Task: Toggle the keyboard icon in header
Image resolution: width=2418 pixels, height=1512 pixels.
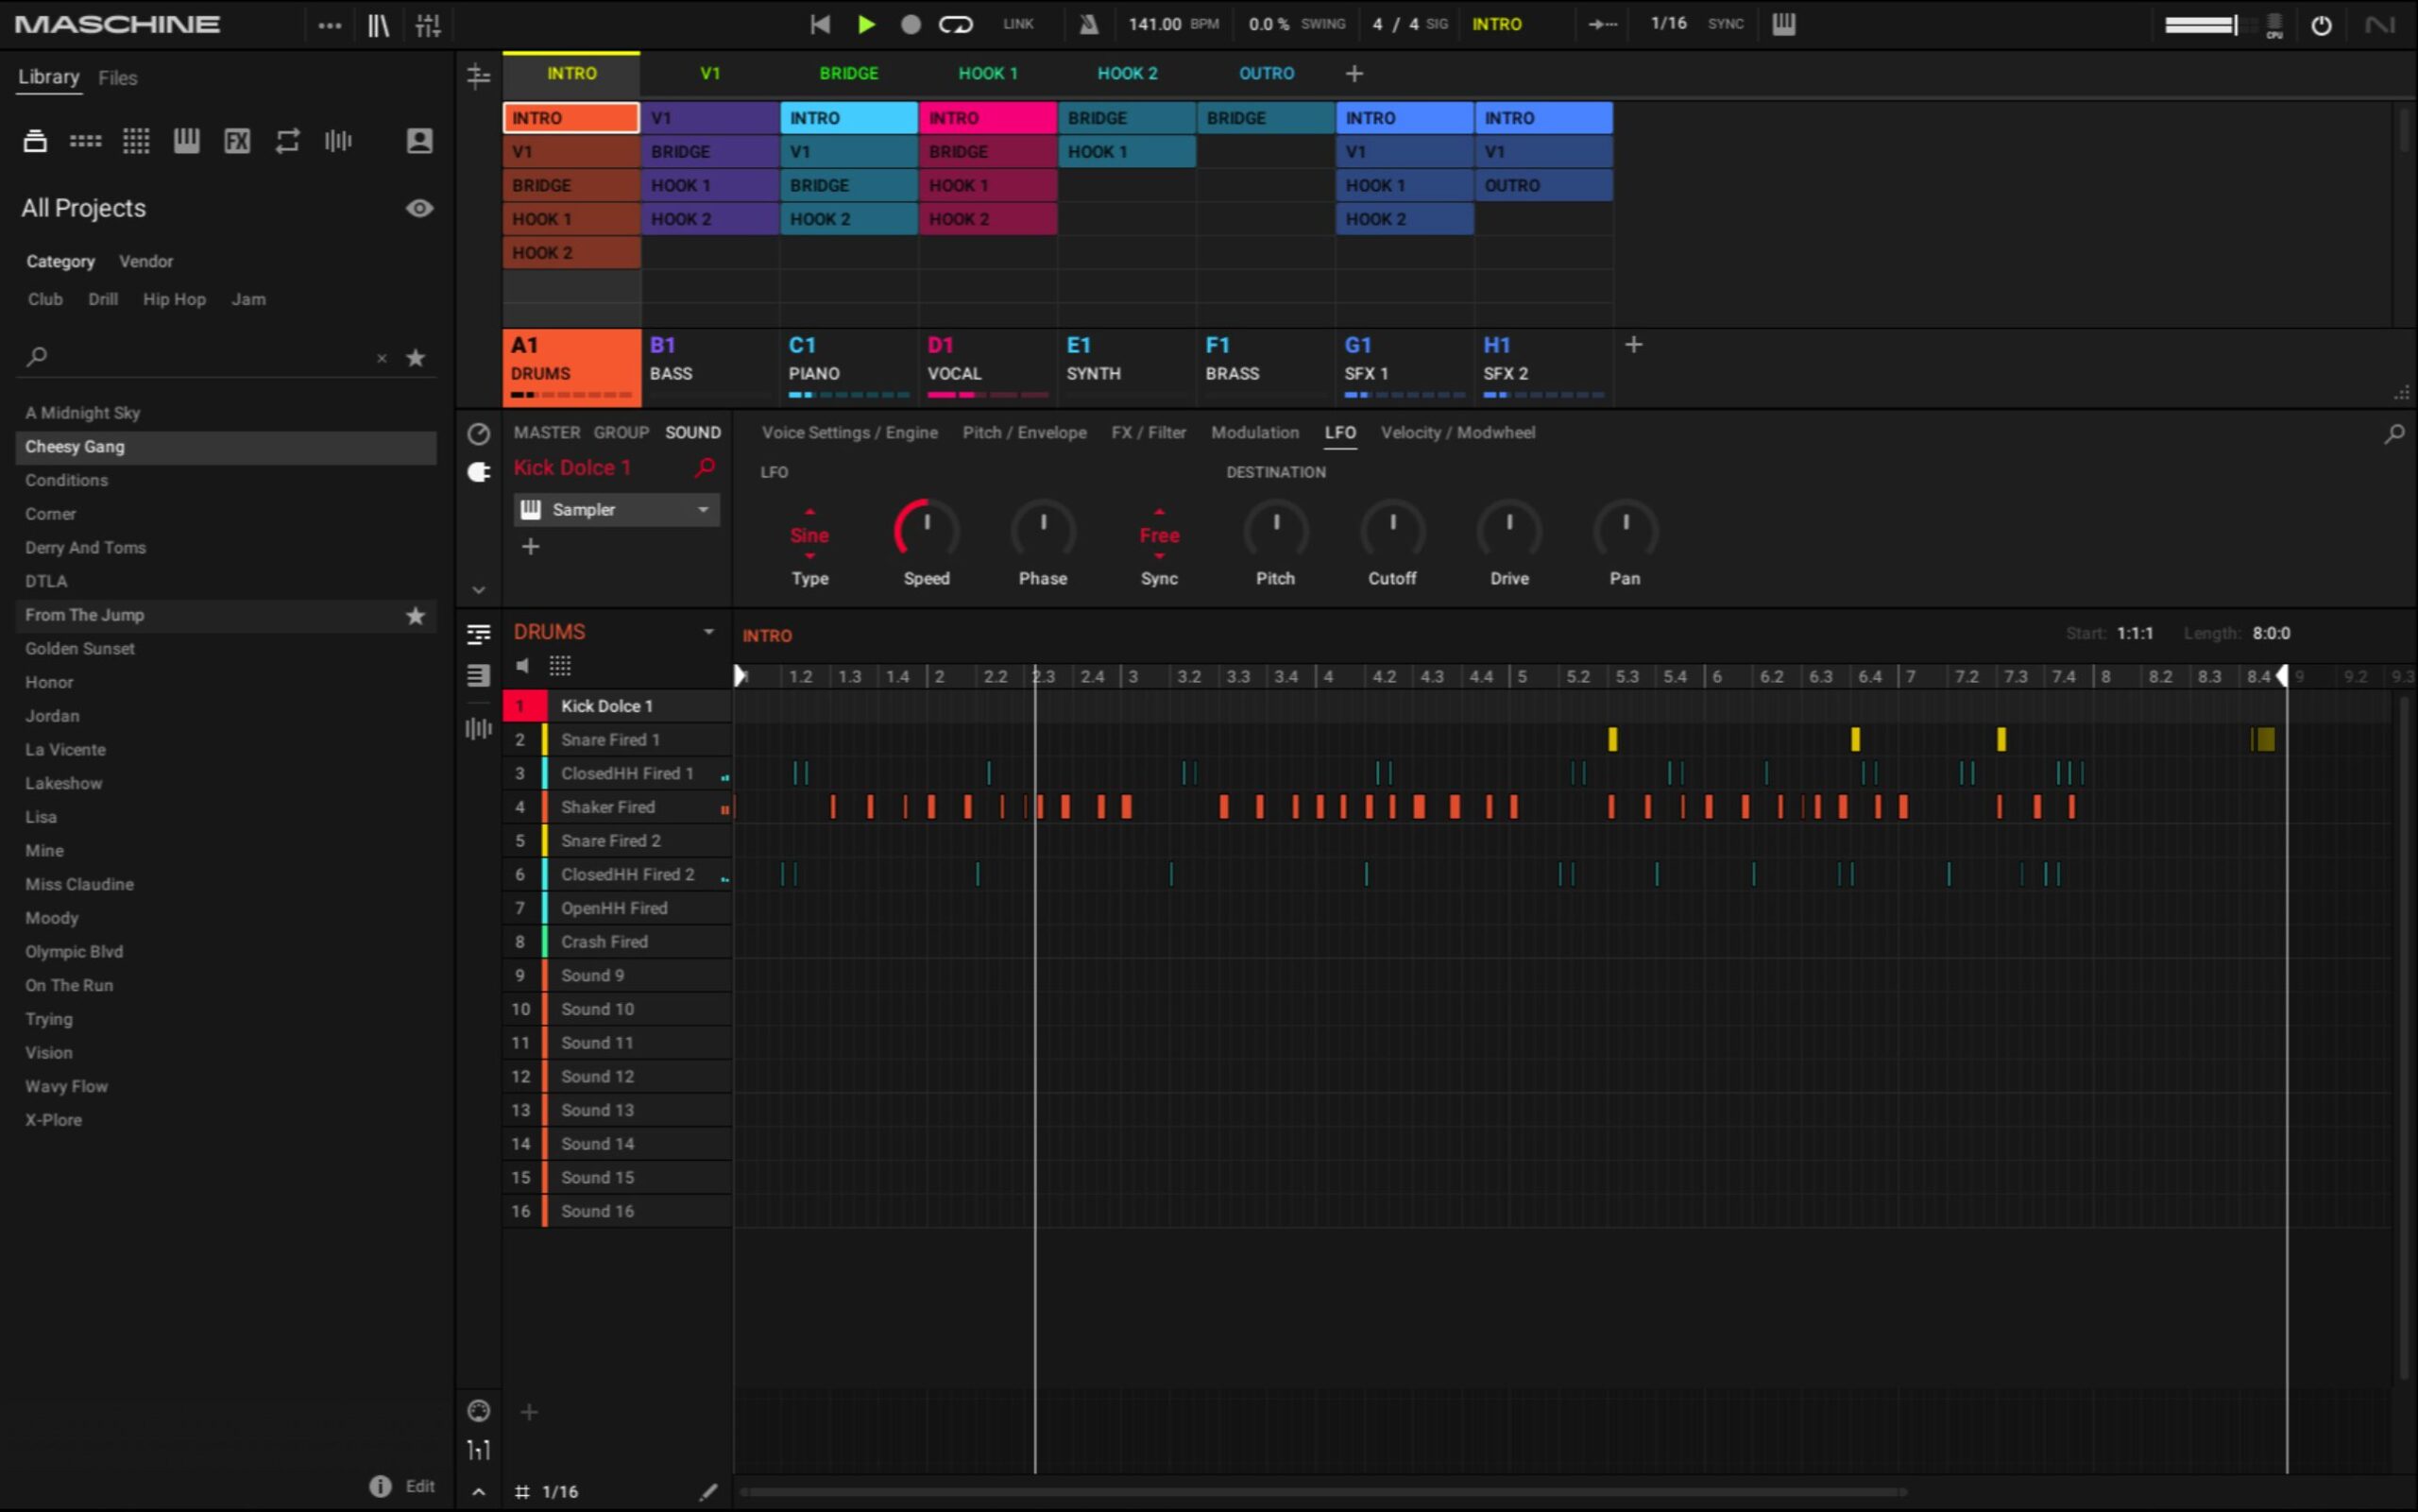Action: pyautogui.click(x=1783, y=24)
